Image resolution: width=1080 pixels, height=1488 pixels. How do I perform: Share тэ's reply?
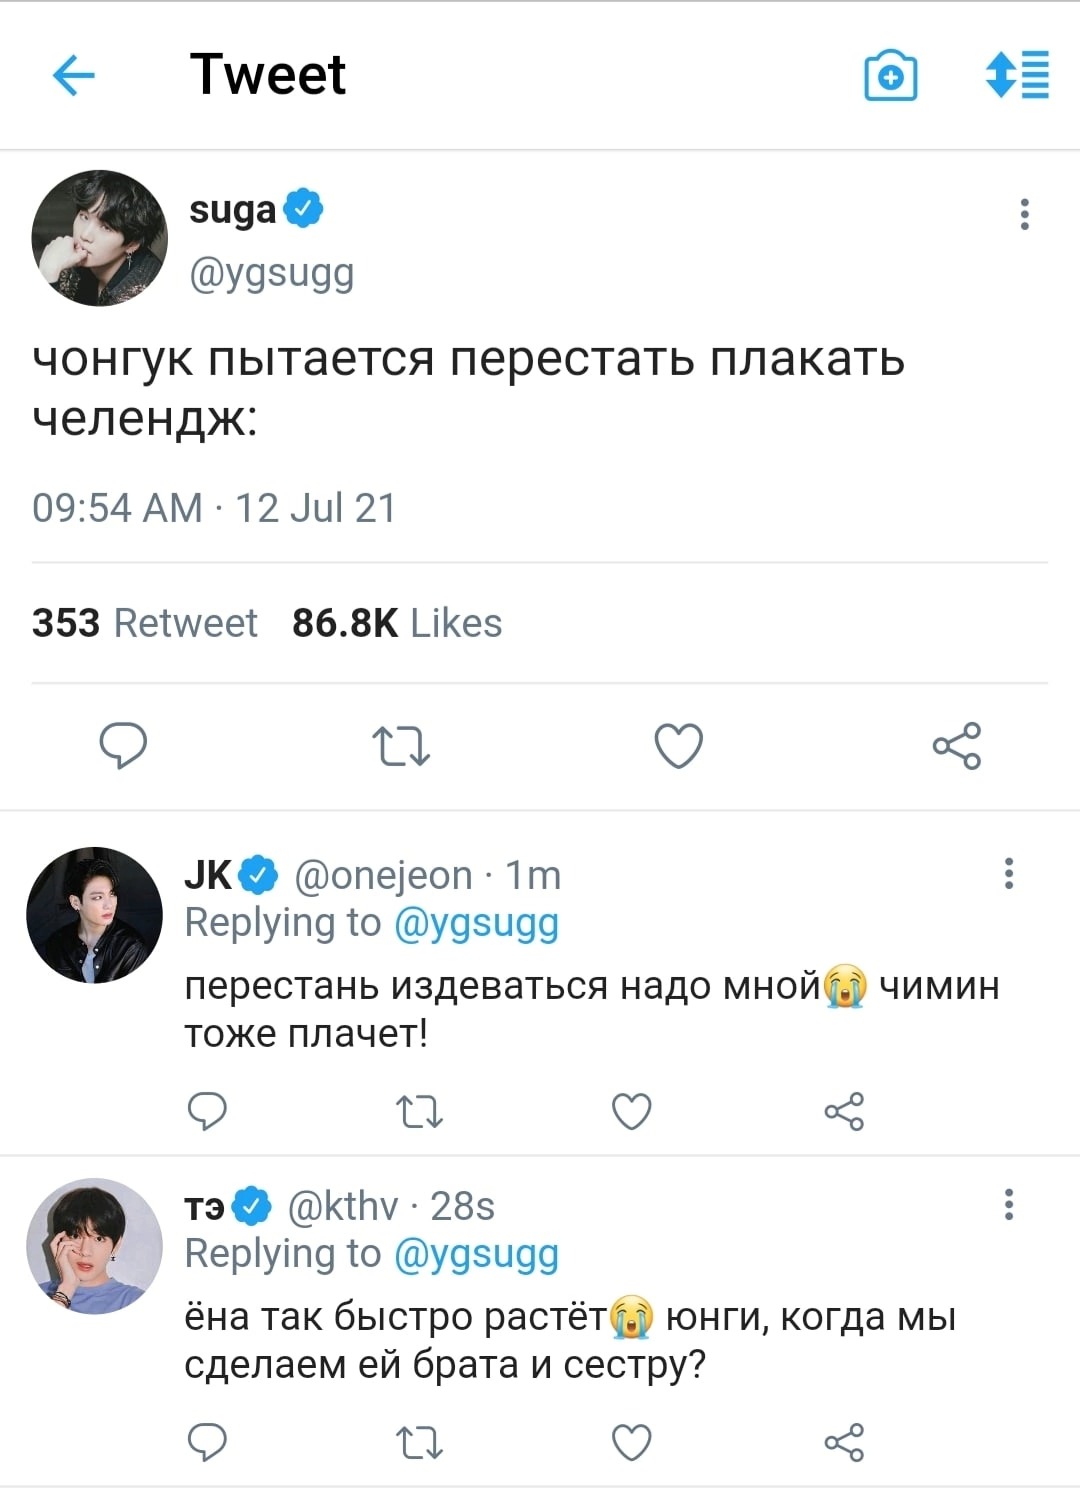(844, 1442)
